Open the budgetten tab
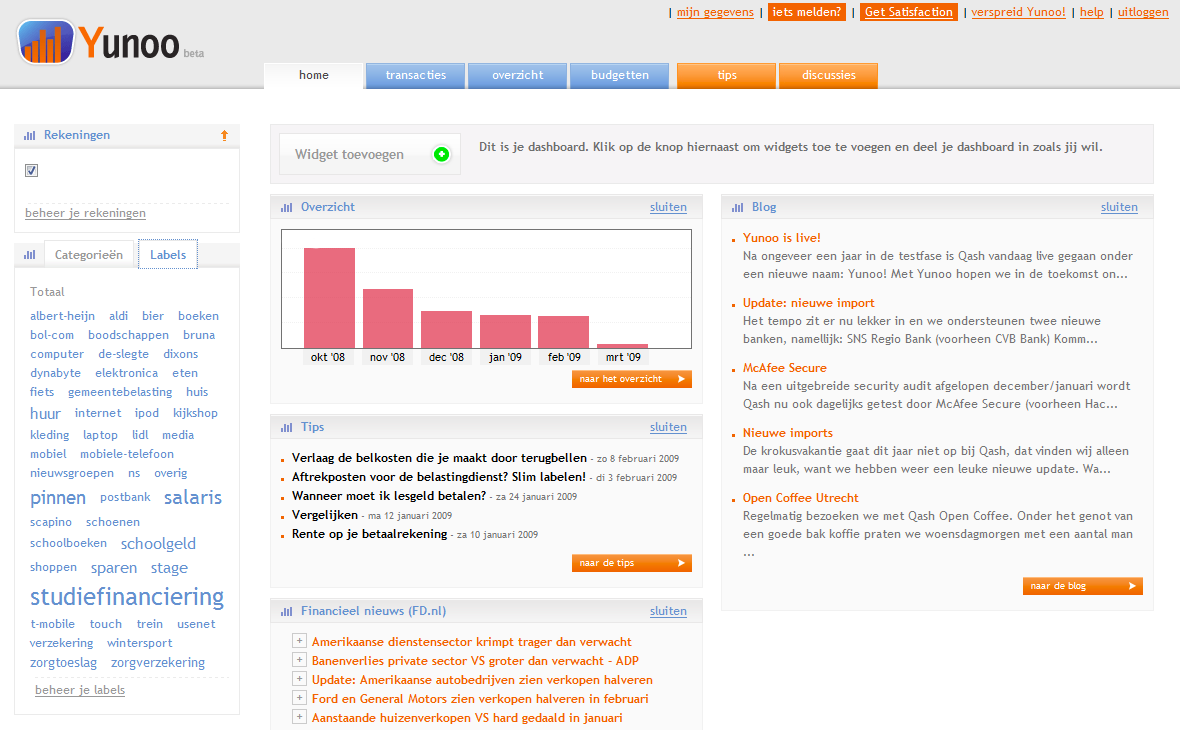This screenshot has width=1180, height=730. (x=619, y=75)
